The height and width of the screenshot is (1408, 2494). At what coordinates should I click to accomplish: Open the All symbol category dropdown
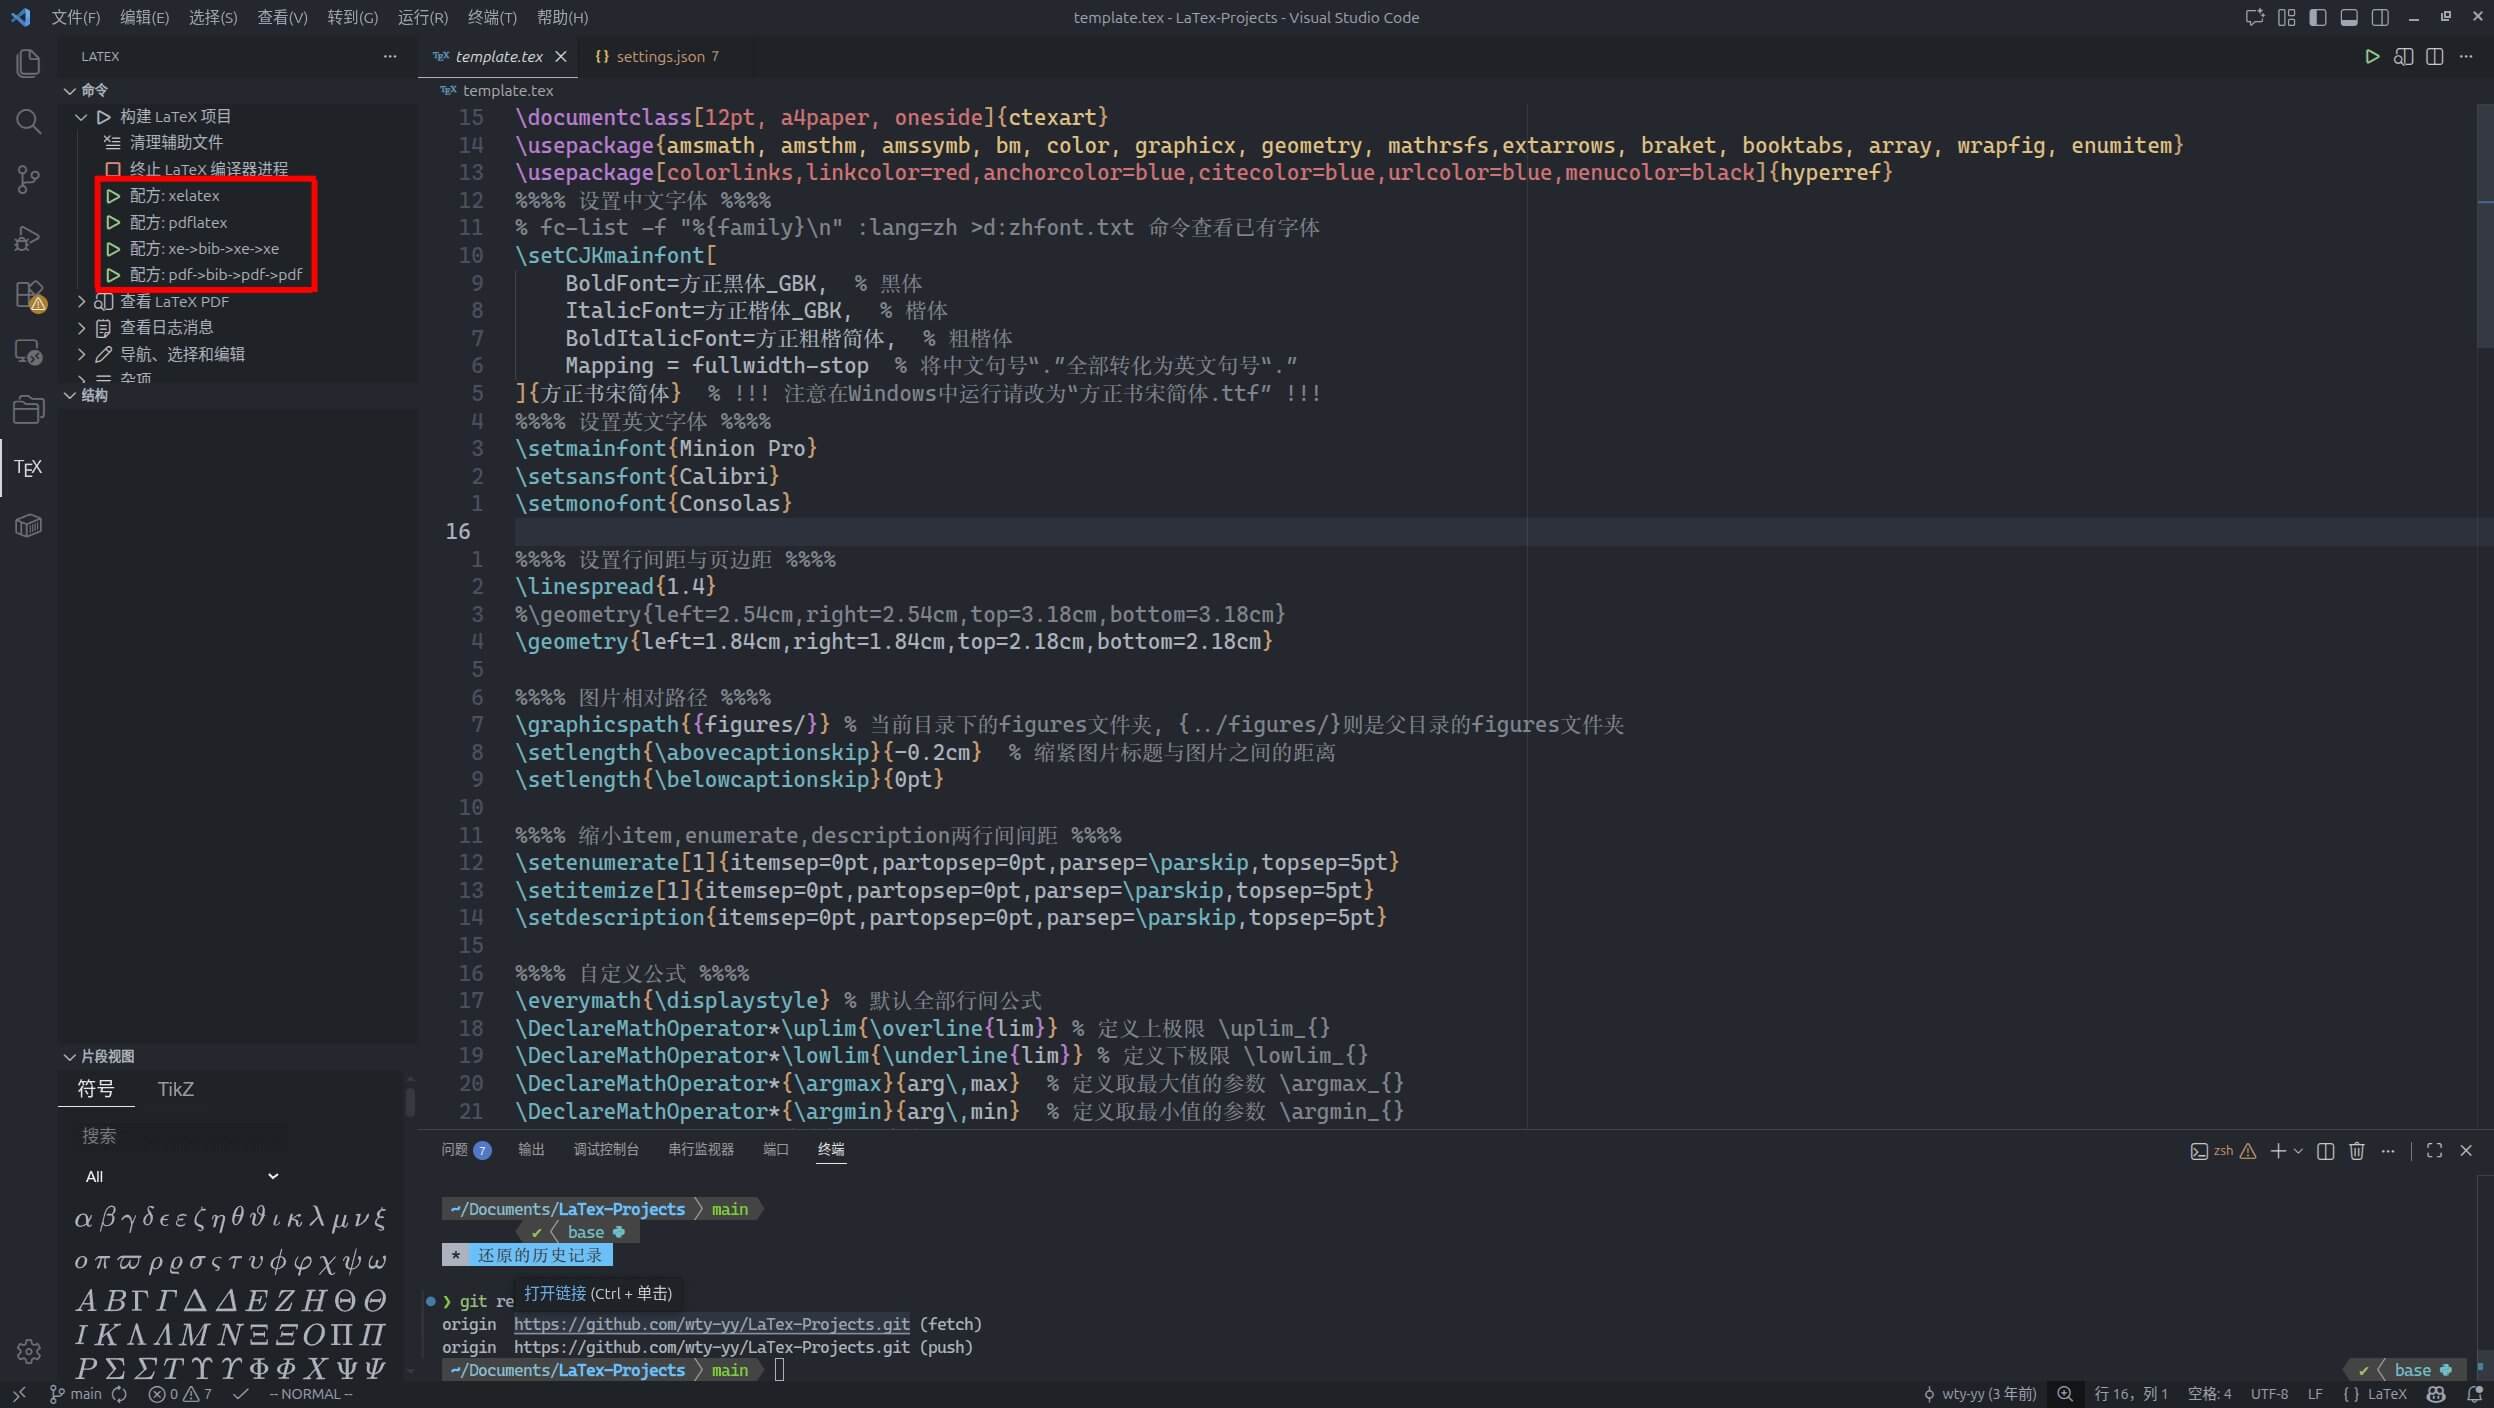pyautogui.click(x=180, y=1176)
